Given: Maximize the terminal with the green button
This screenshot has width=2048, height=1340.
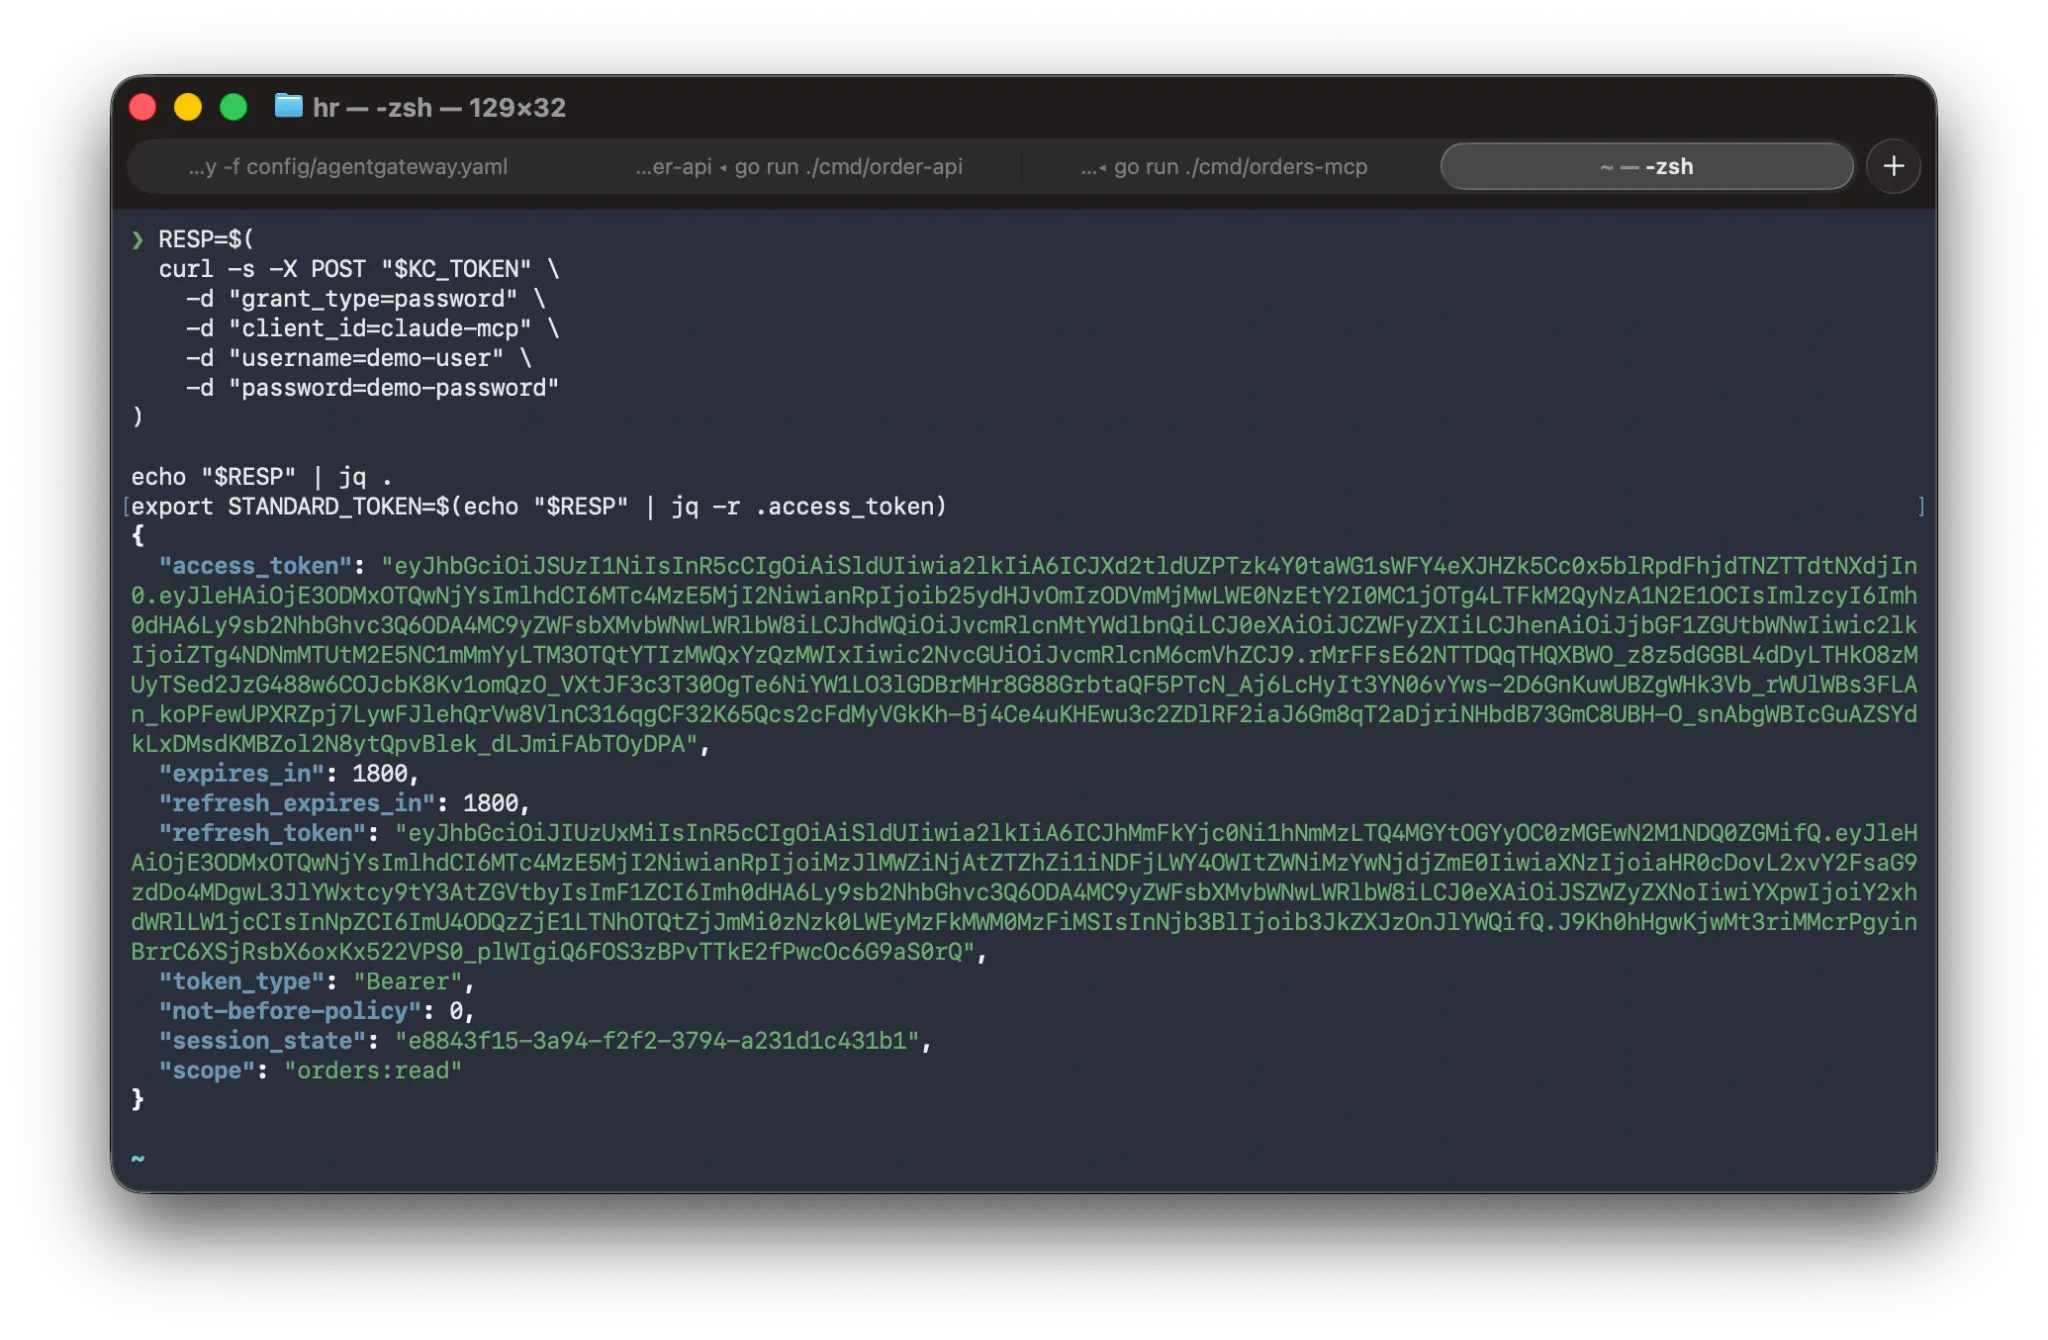Looking at the screenshot, I should (x=234, y=107).
